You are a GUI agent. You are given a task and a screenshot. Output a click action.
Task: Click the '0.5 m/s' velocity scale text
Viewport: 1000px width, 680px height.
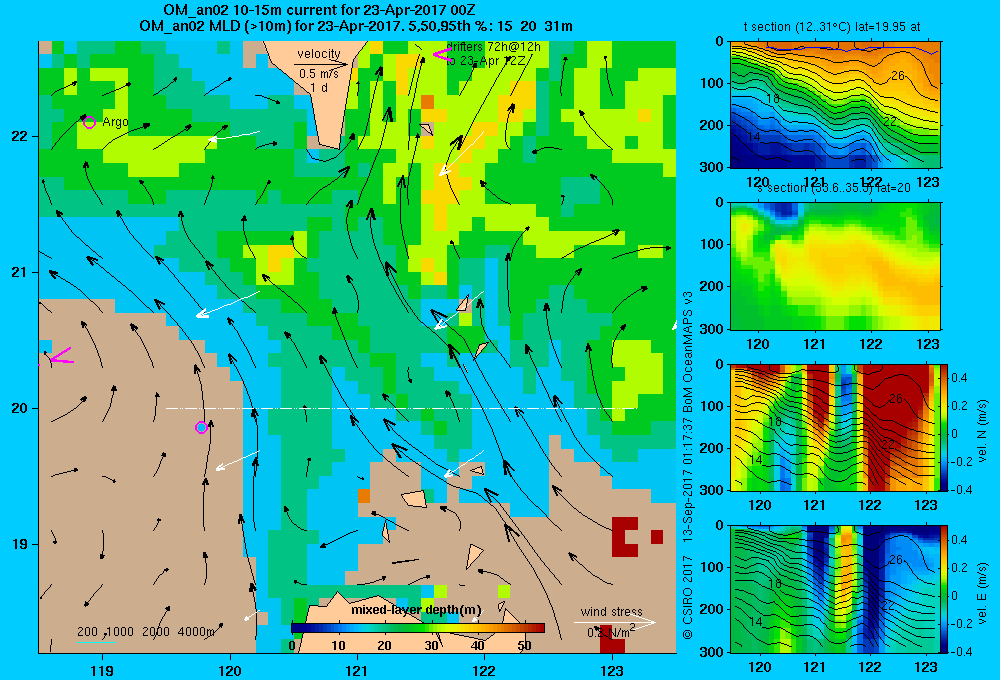tap(319, 74)
